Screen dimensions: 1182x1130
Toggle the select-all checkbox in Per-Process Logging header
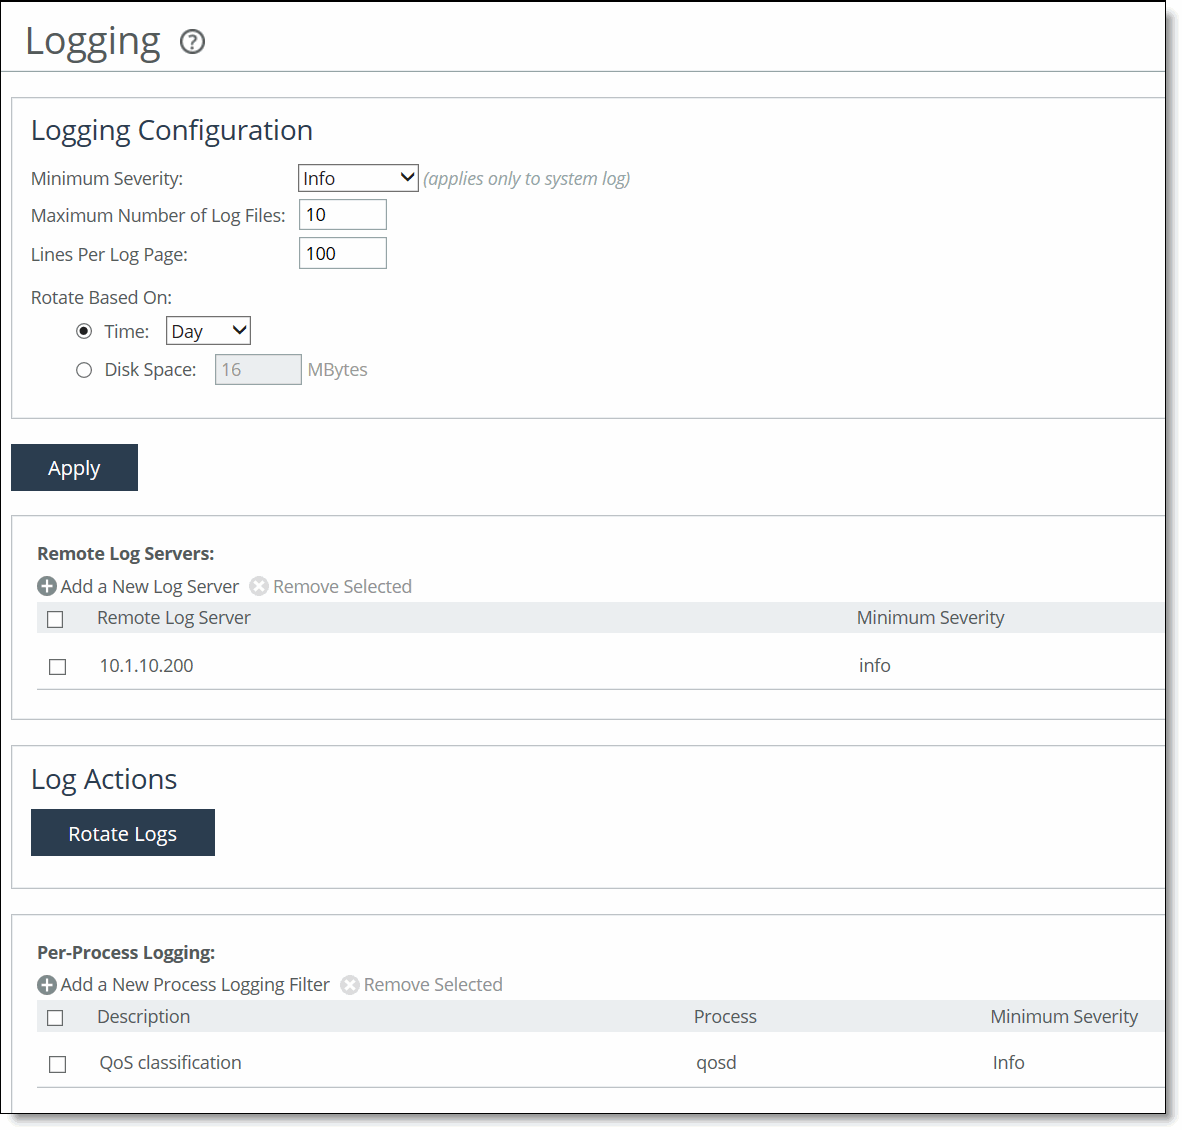pyautogui.click(x=55, y=1017)
